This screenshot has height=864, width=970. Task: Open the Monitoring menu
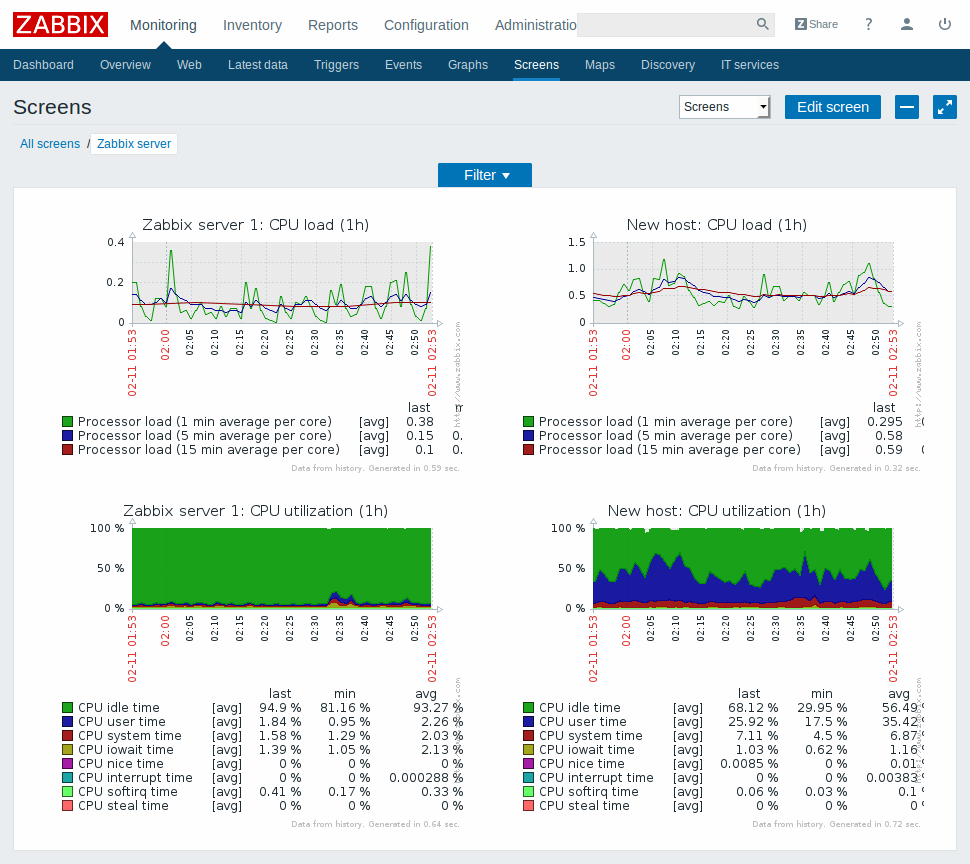(x=163, y=25)
